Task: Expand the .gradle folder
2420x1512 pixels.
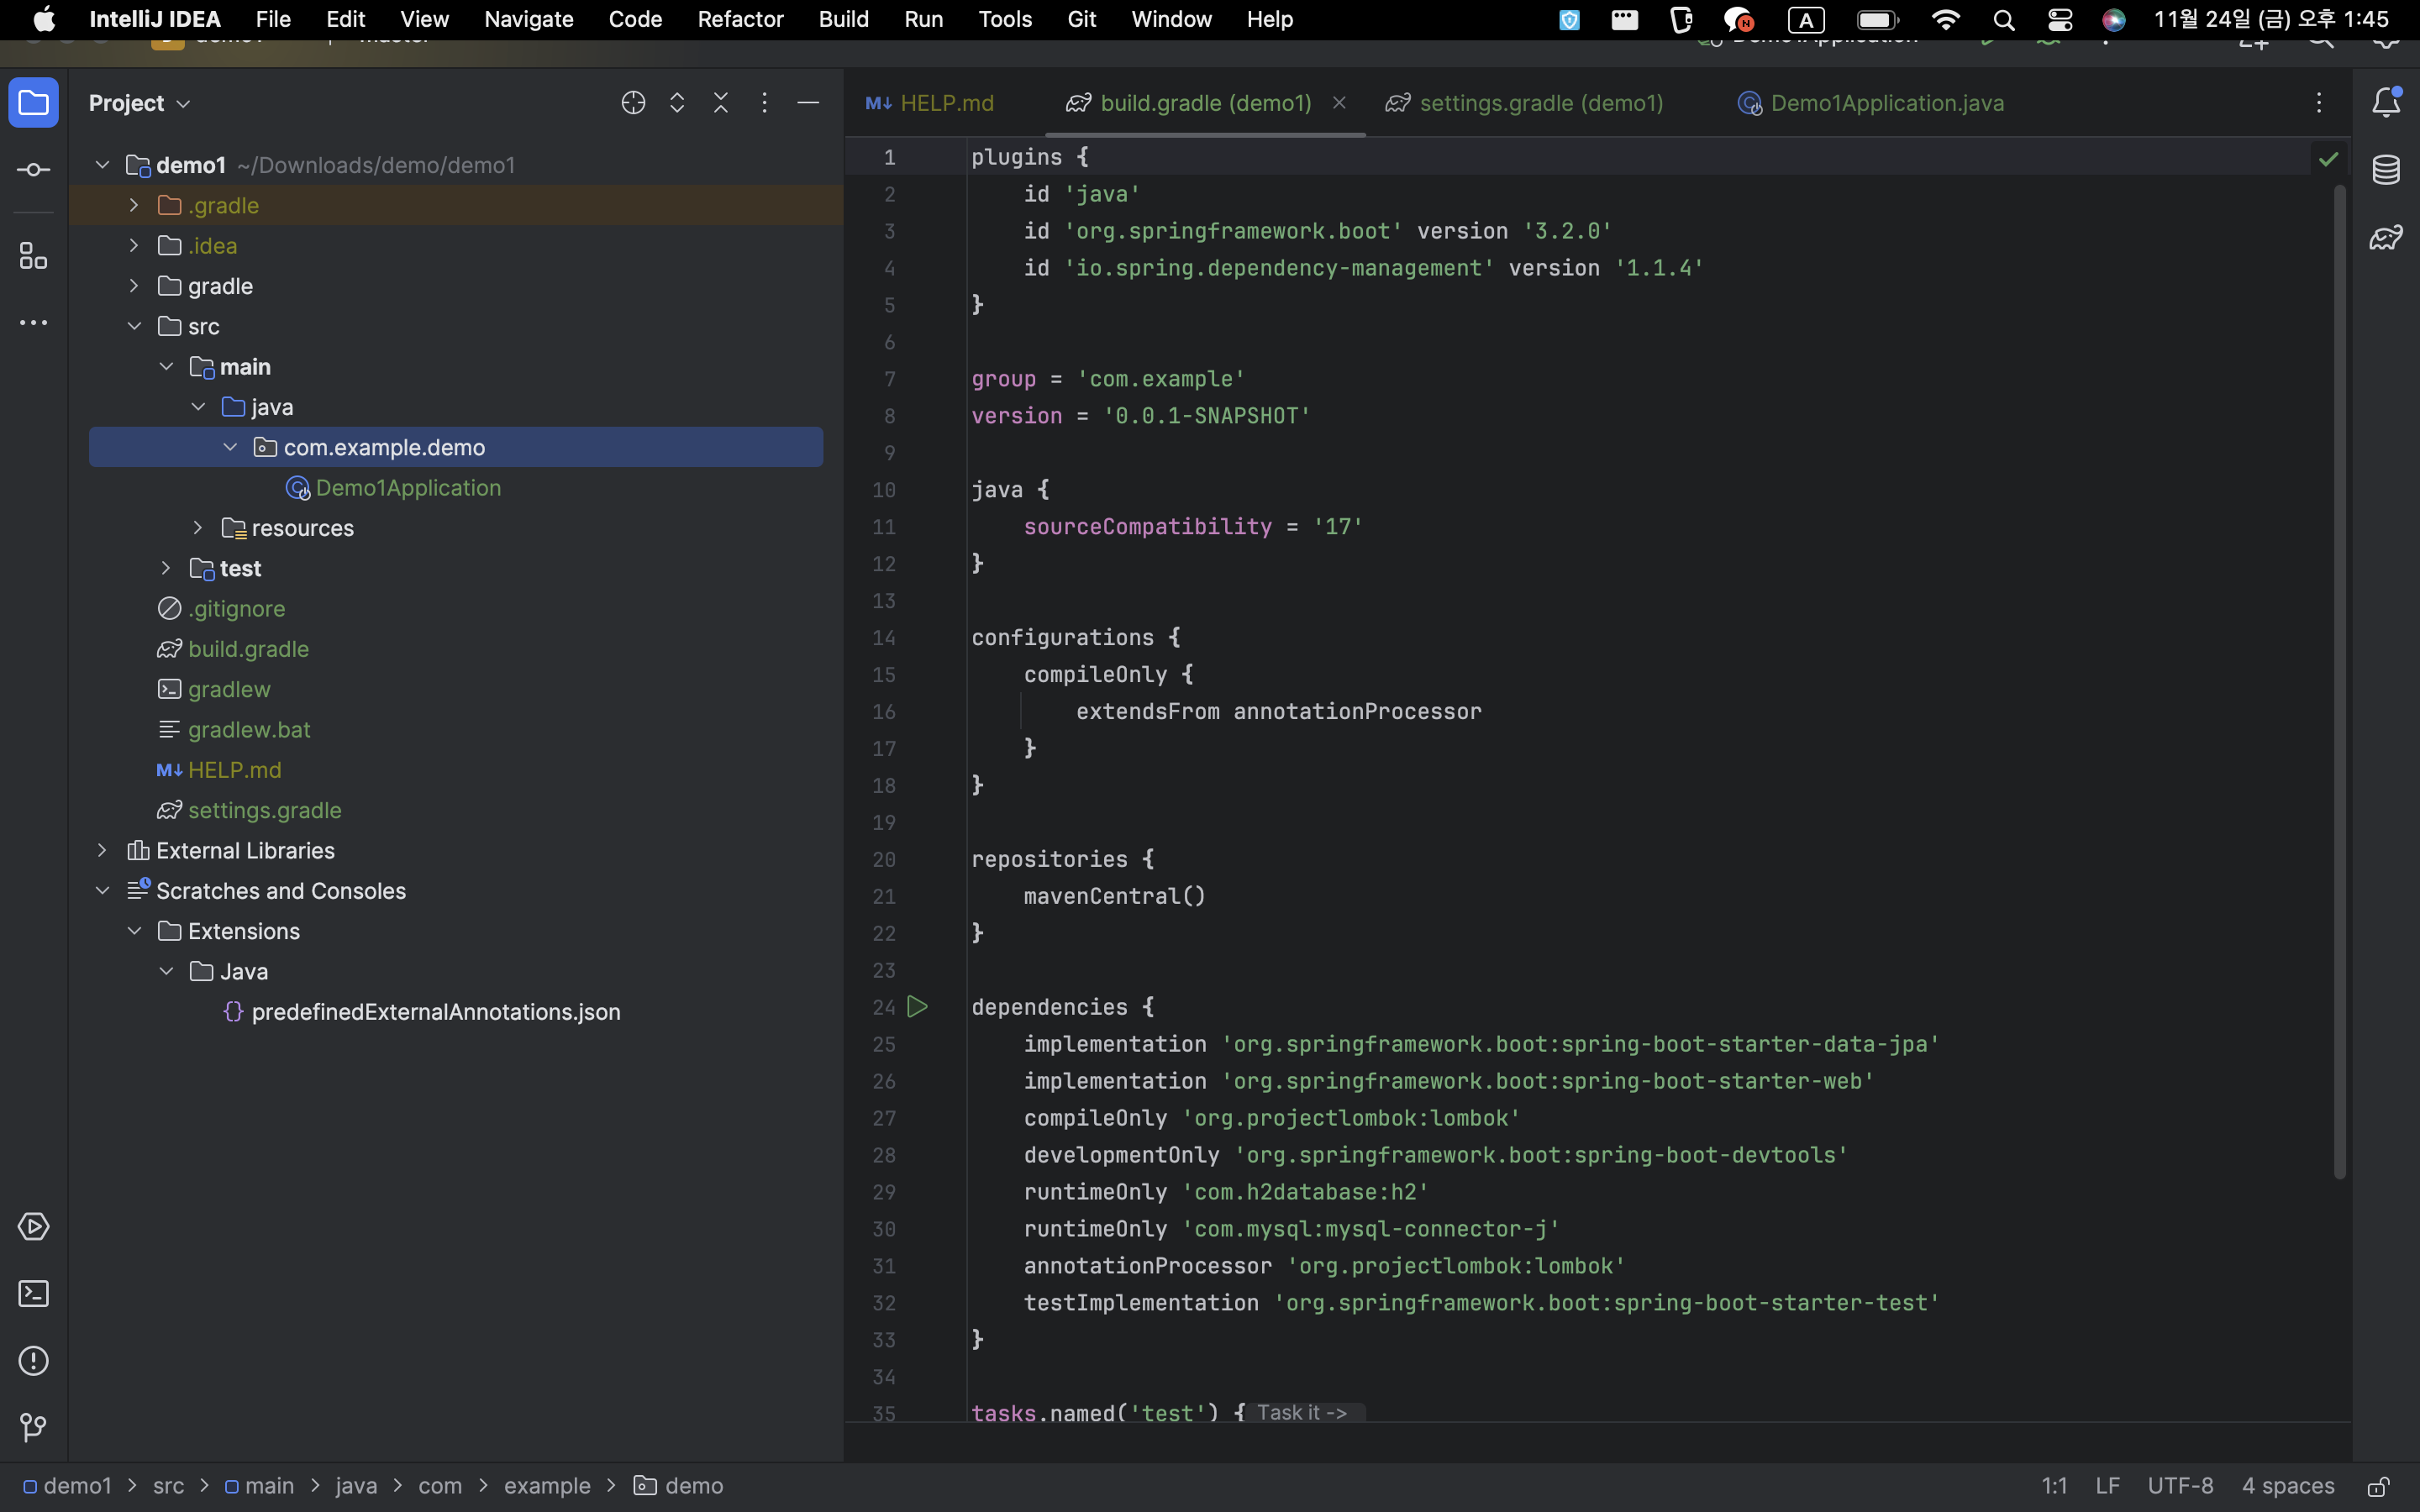Action: coord(134,205)
